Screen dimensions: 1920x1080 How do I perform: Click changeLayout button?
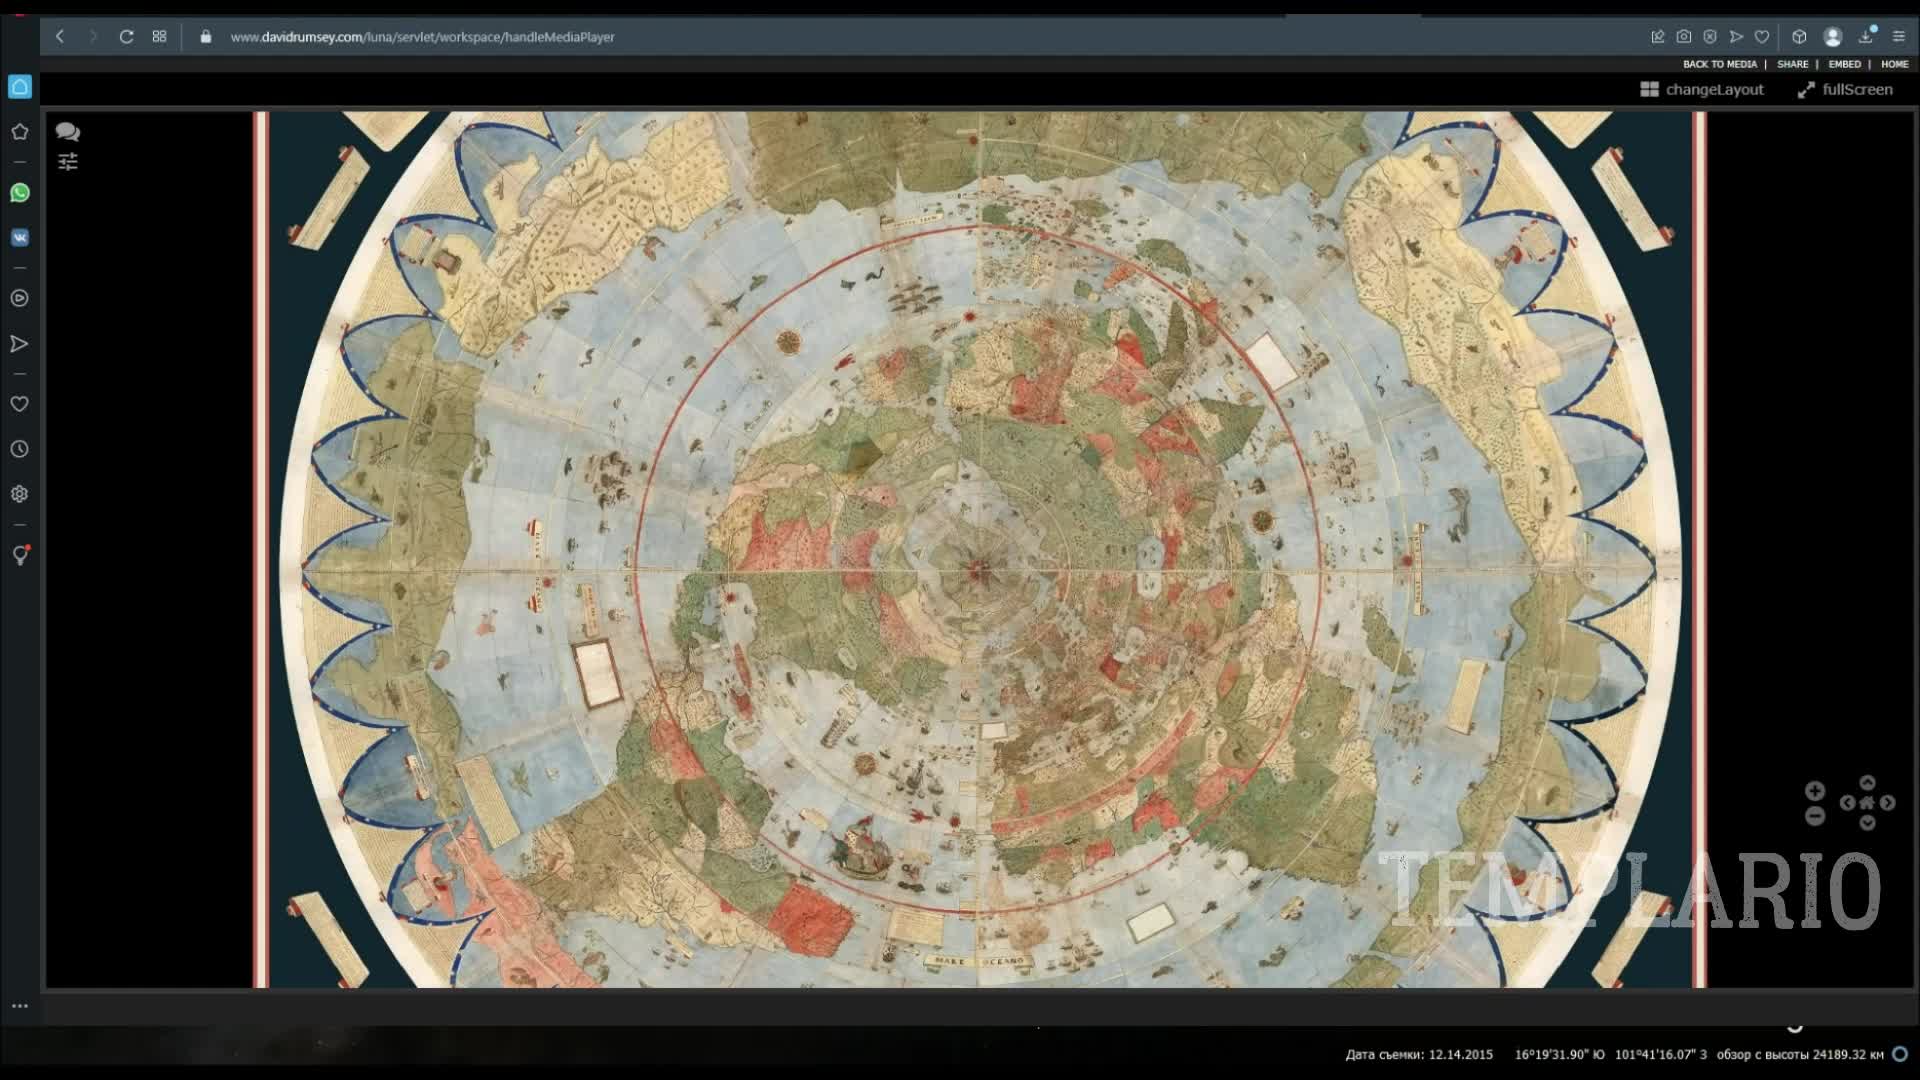(x=1702, y=90)
